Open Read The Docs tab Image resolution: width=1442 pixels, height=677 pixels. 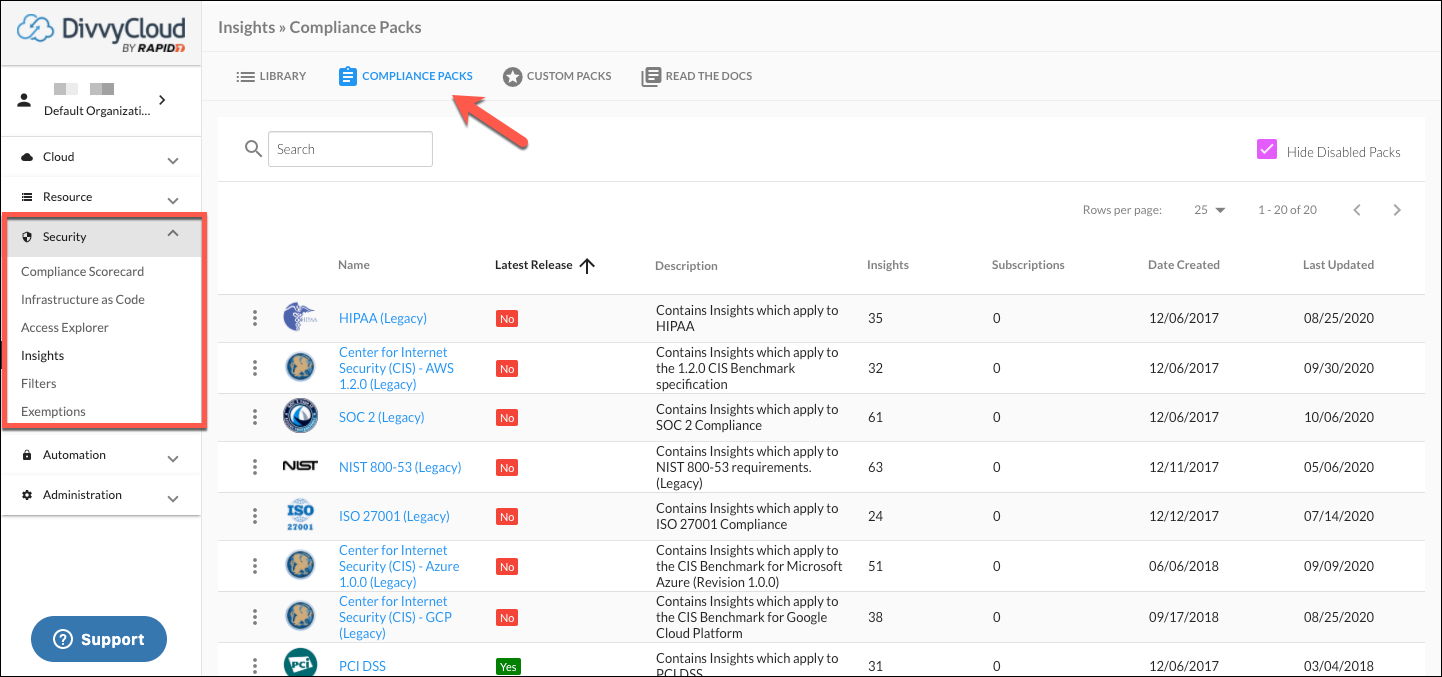[697, 76]
